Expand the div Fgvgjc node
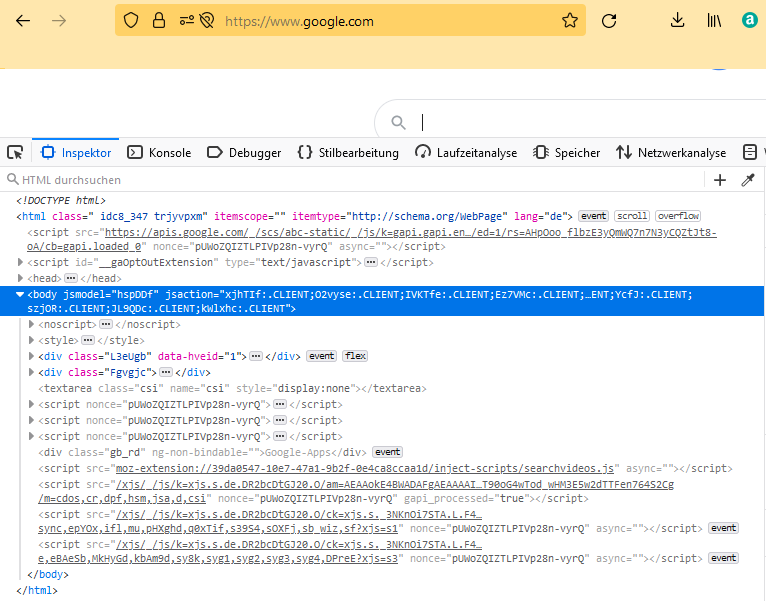Image resolution: width=766 pixels, height=601 pixels. click(31, 372)
